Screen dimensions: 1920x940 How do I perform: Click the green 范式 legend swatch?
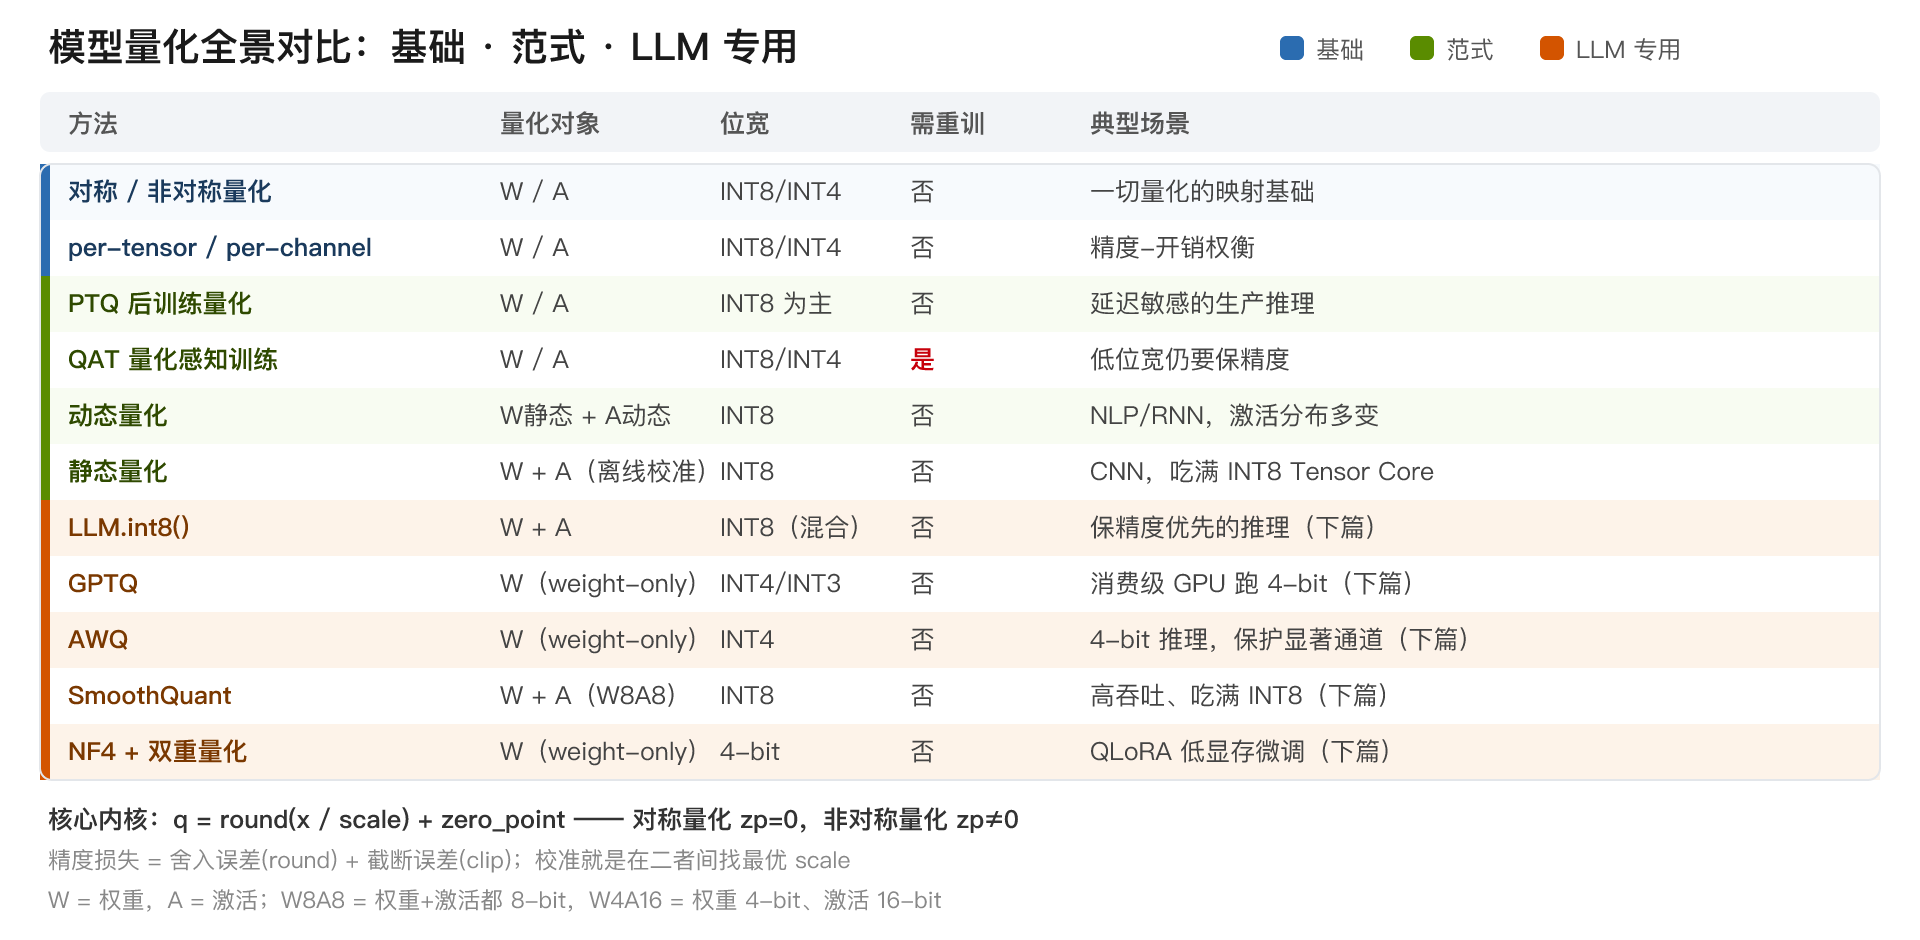1422,48
